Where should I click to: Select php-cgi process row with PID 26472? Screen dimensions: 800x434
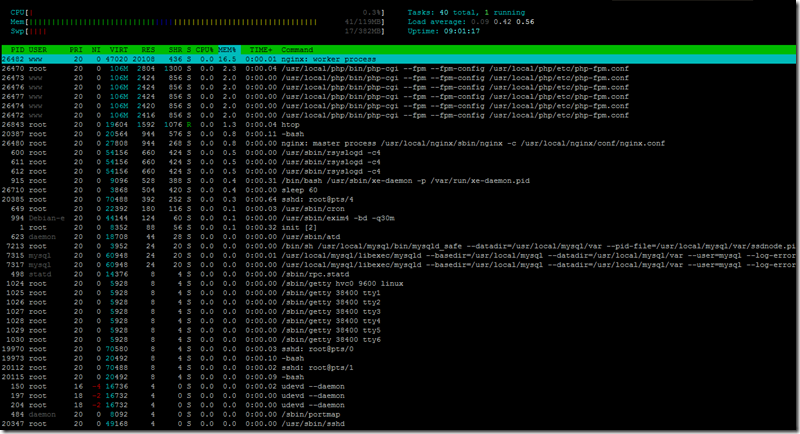(398, 115)
